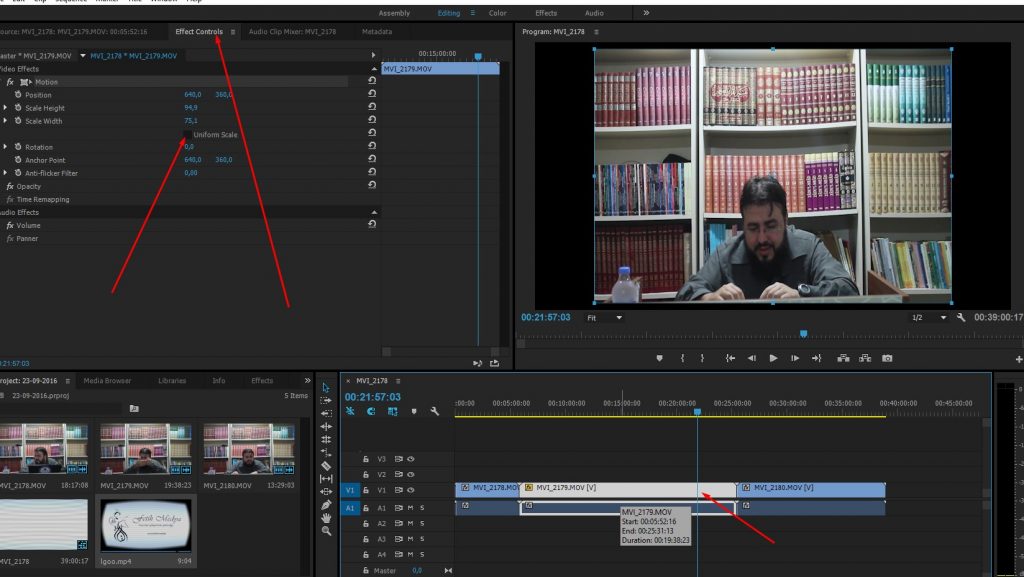Select the MVI_2180.MOV clip on V1
The height and width of the screenshot is (577, 1024).
[810, 489]
